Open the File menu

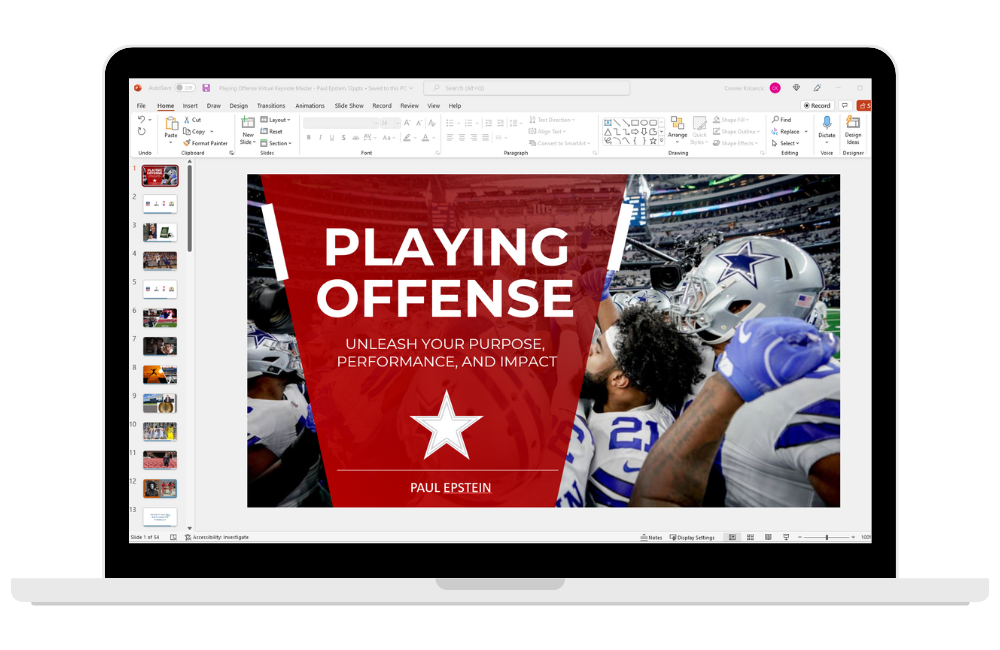tap(141, 106)
